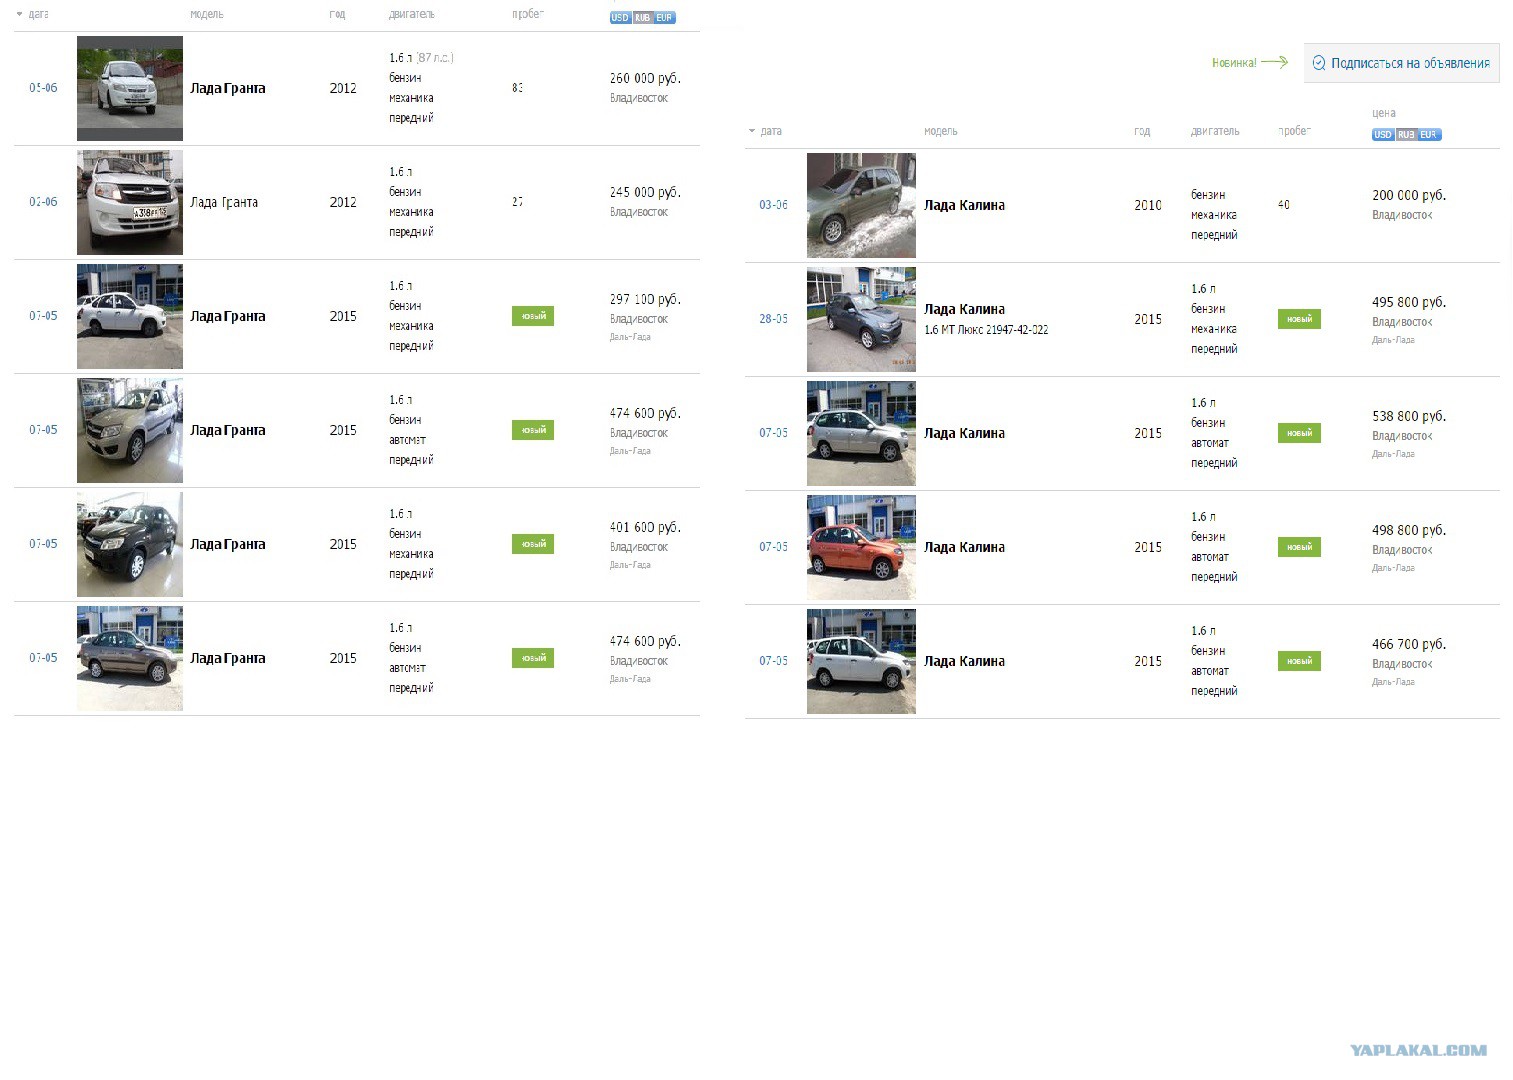Sort Лада Калина table by цена header
The height and width of the screenshot is (1080, 1513).
(x=1384, y=113)
